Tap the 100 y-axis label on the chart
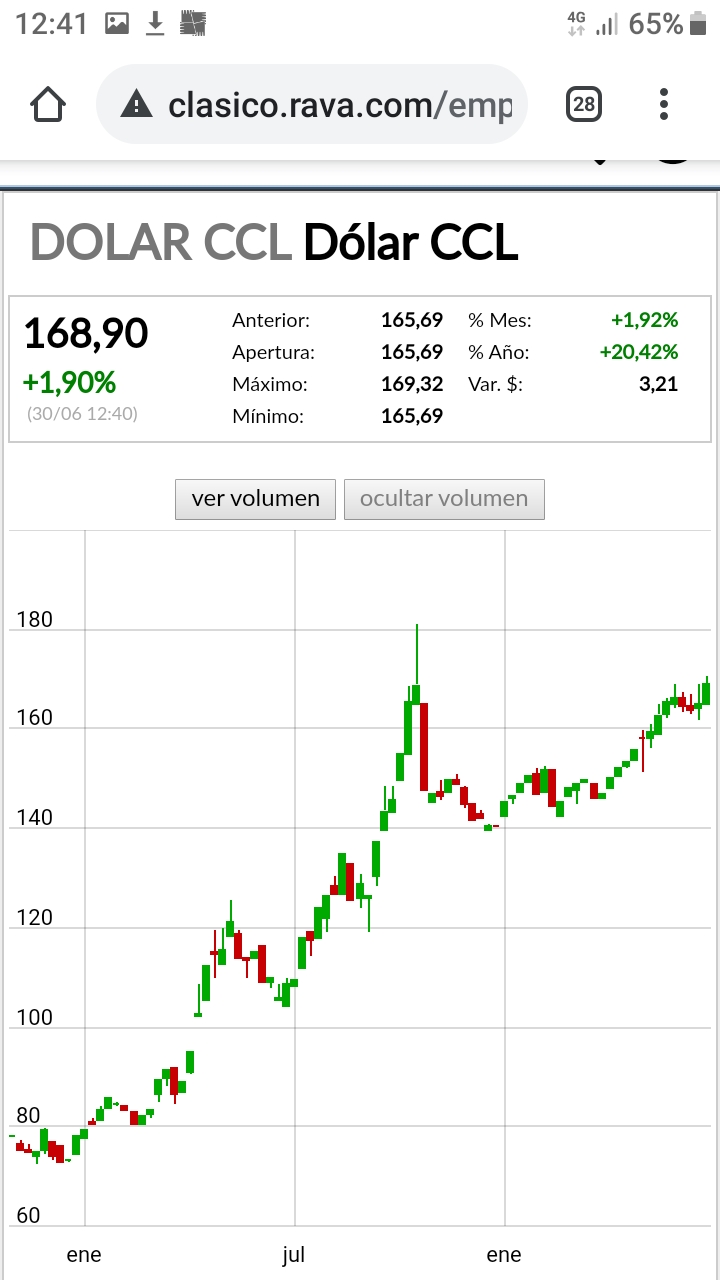 (x=34, y=1018)
